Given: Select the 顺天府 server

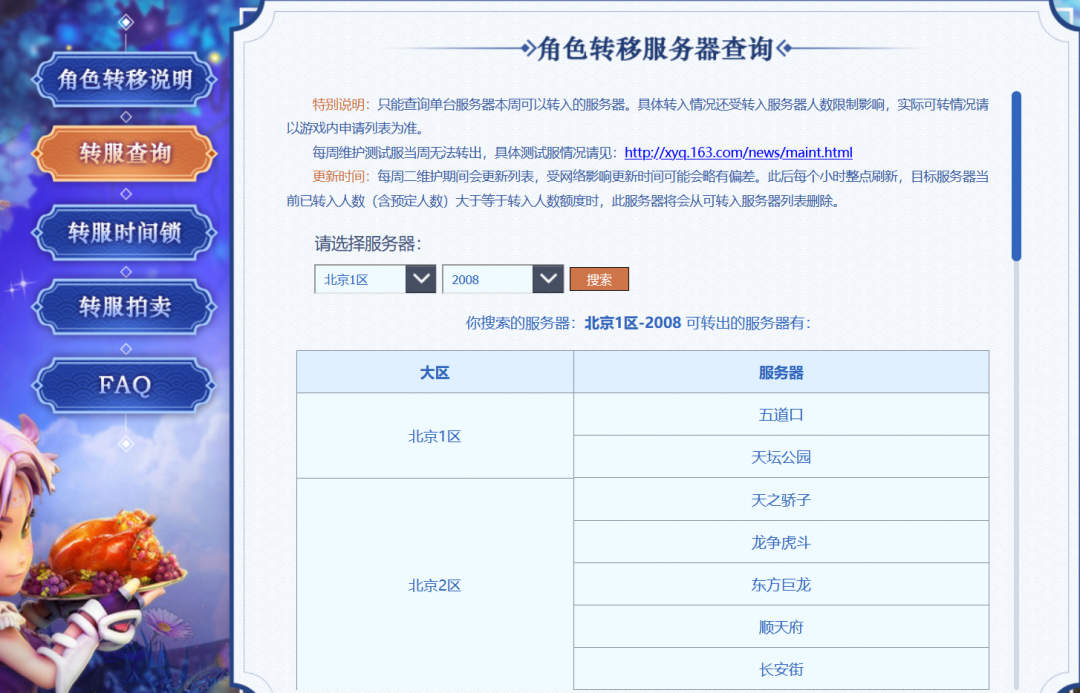Looking at the screenshot, I should coord(780,626).
